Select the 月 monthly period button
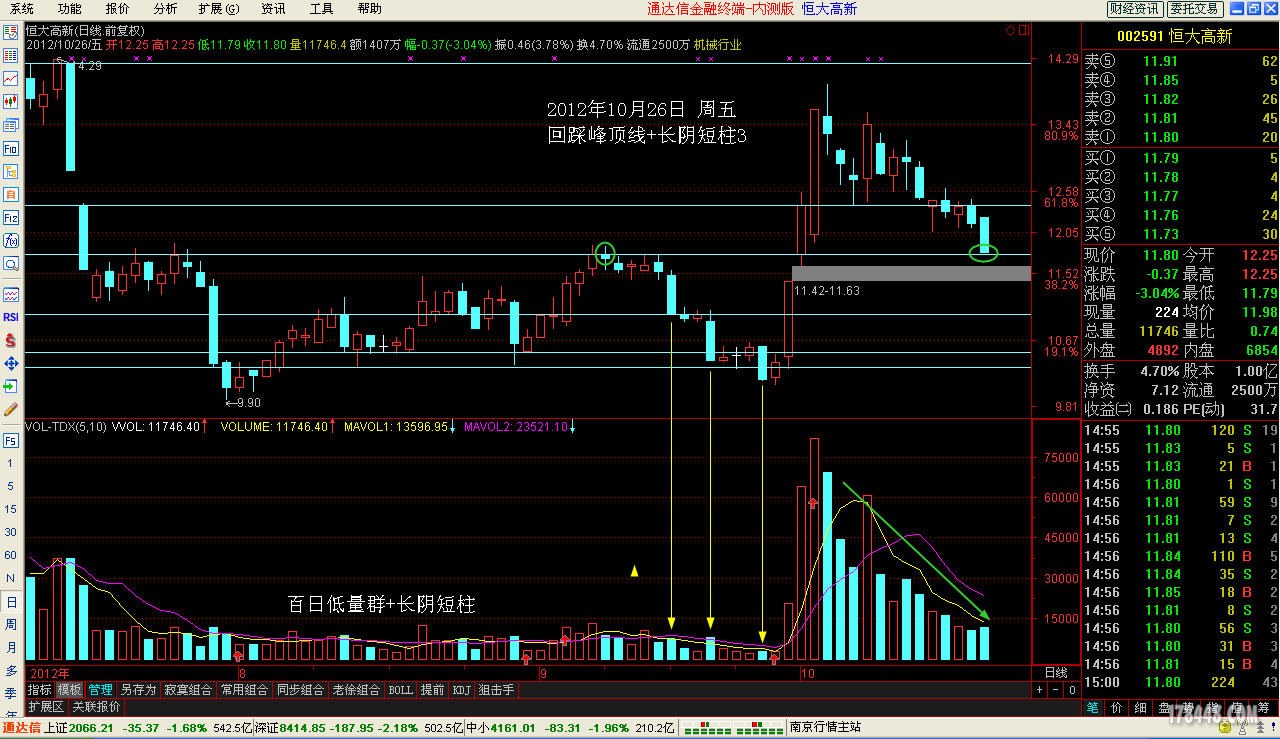This screenshot has height=739, width=1280. pos(11,648)
